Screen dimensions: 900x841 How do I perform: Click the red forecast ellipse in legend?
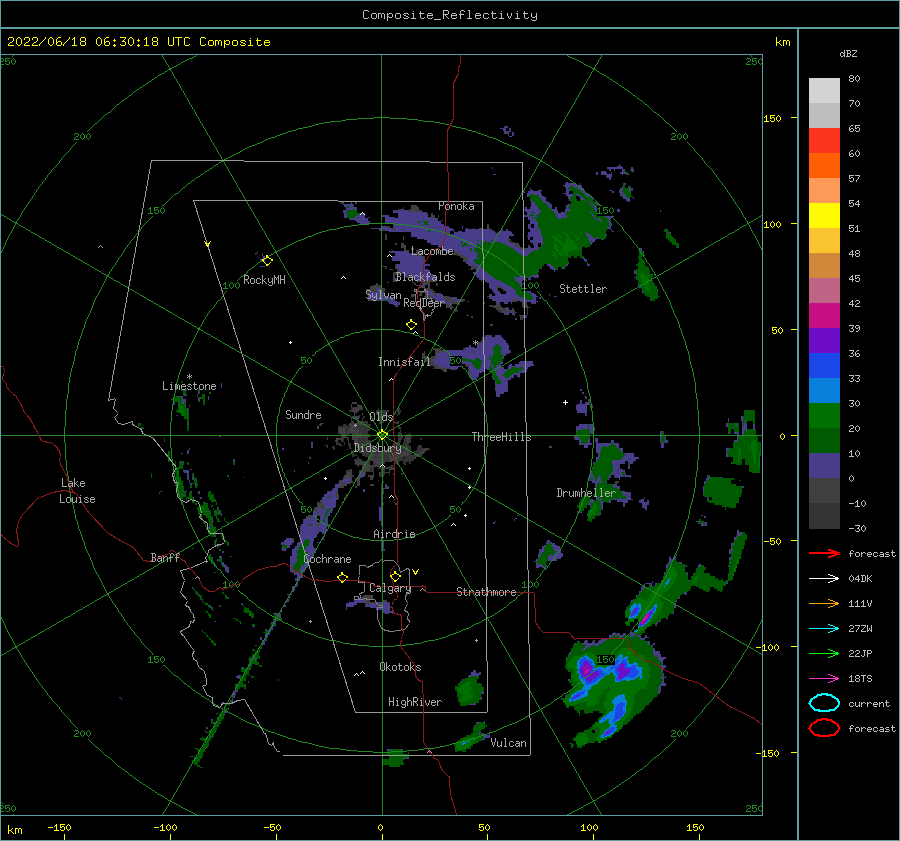pyautogui.click(x=824, y=728)
